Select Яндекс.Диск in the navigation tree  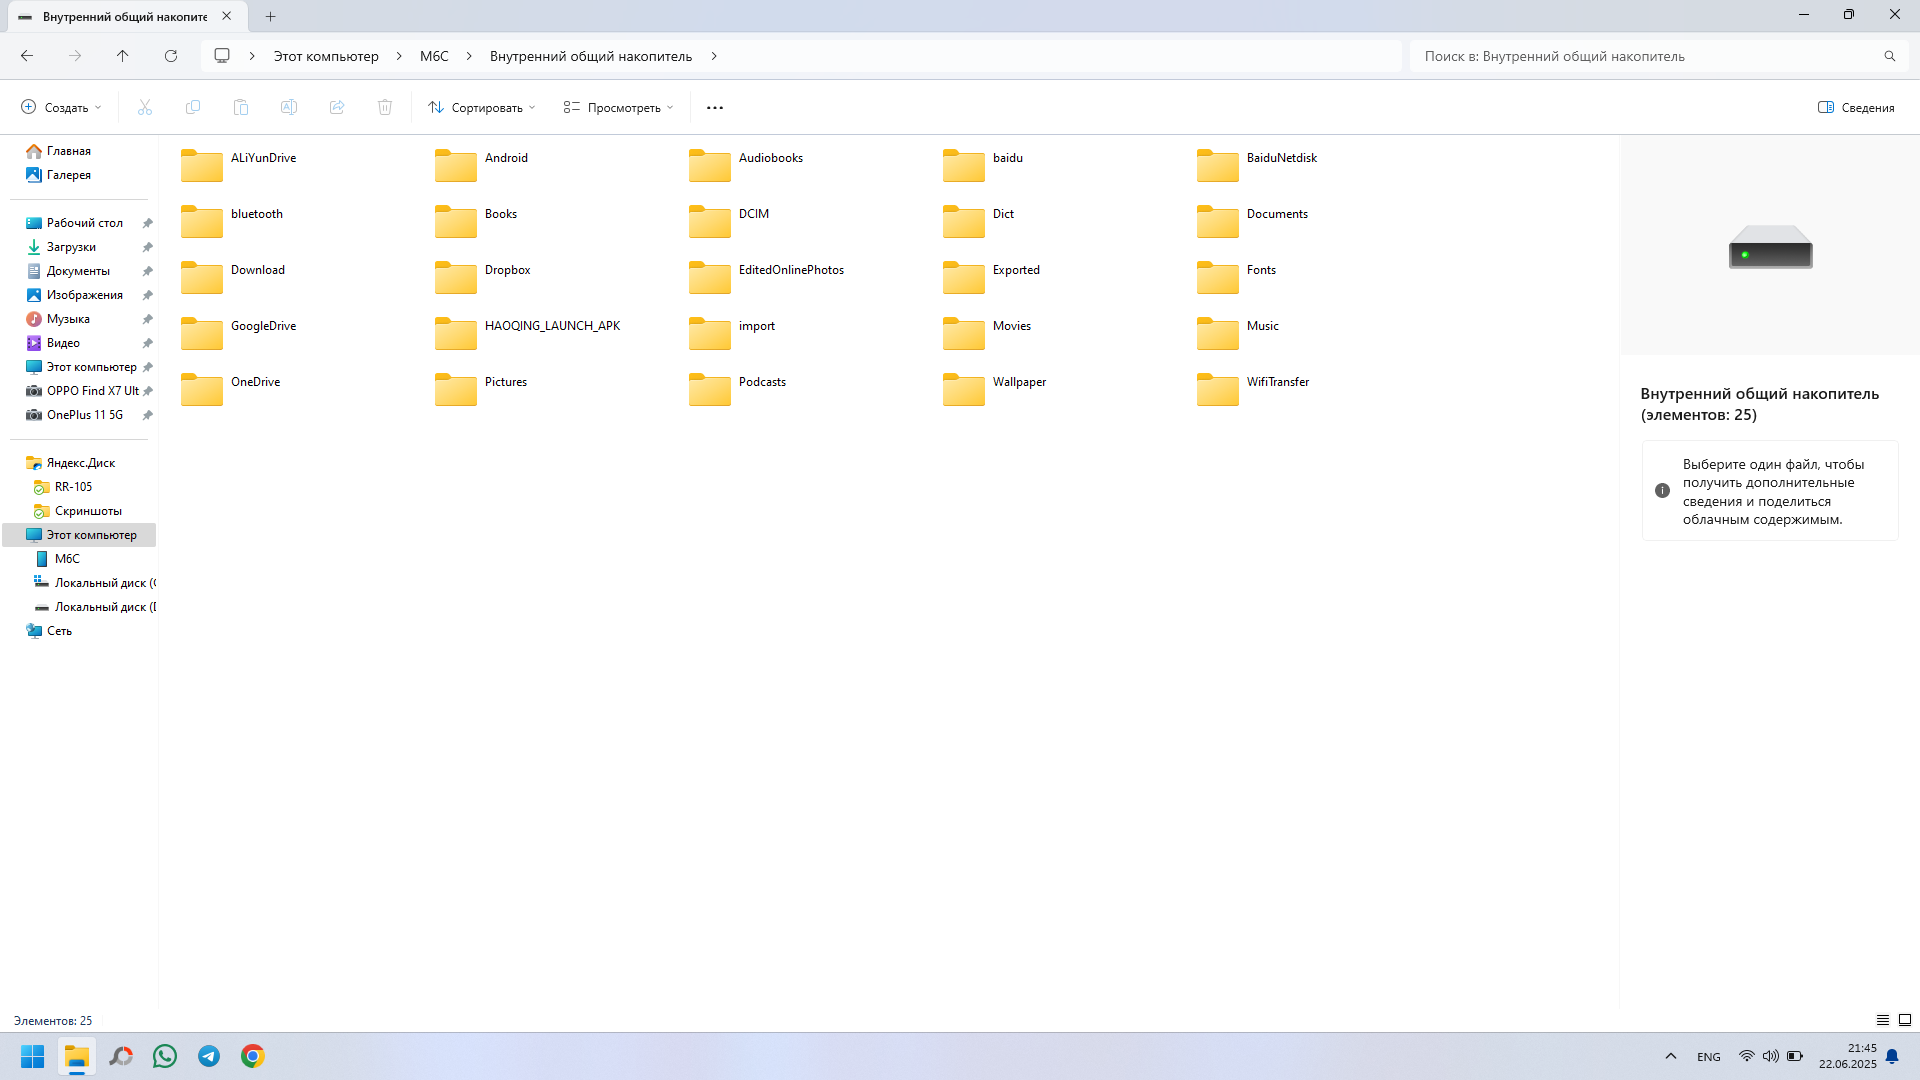[80, 463]
